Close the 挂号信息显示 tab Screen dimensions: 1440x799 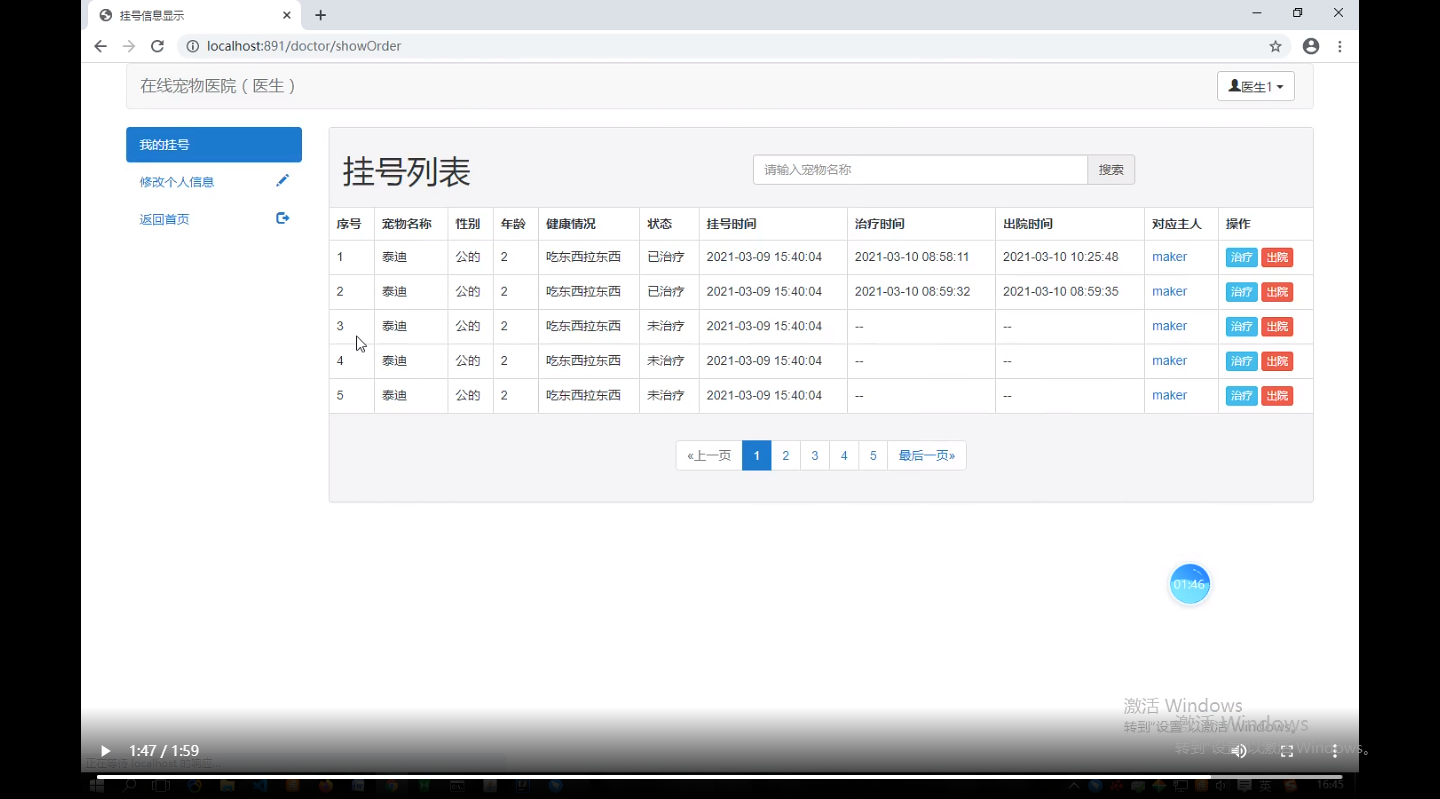pyautogui.click(x=287, y=15)
